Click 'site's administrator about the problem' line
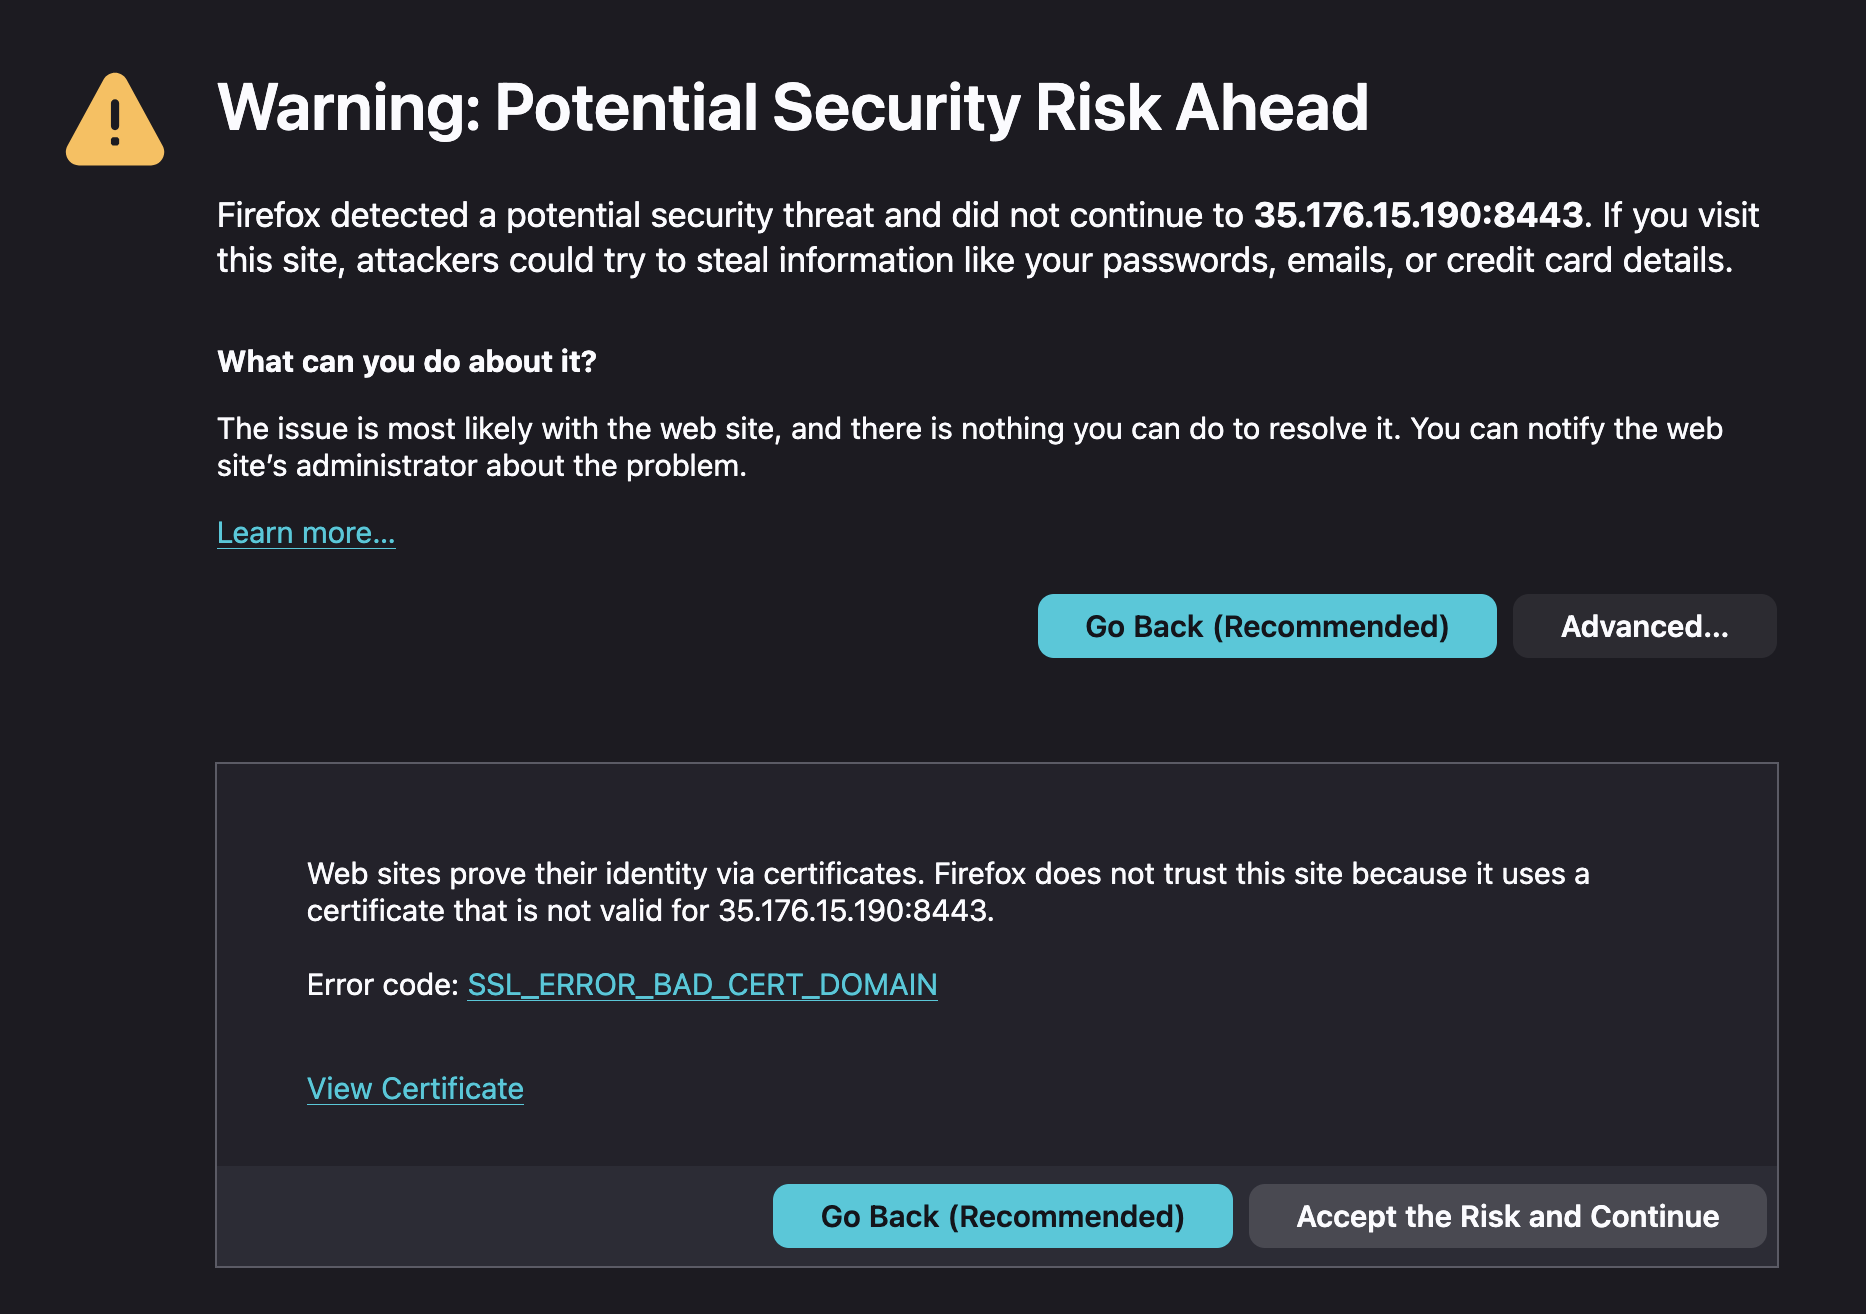This screenshot has width=1866, height=1314. (x=482, y=466)
